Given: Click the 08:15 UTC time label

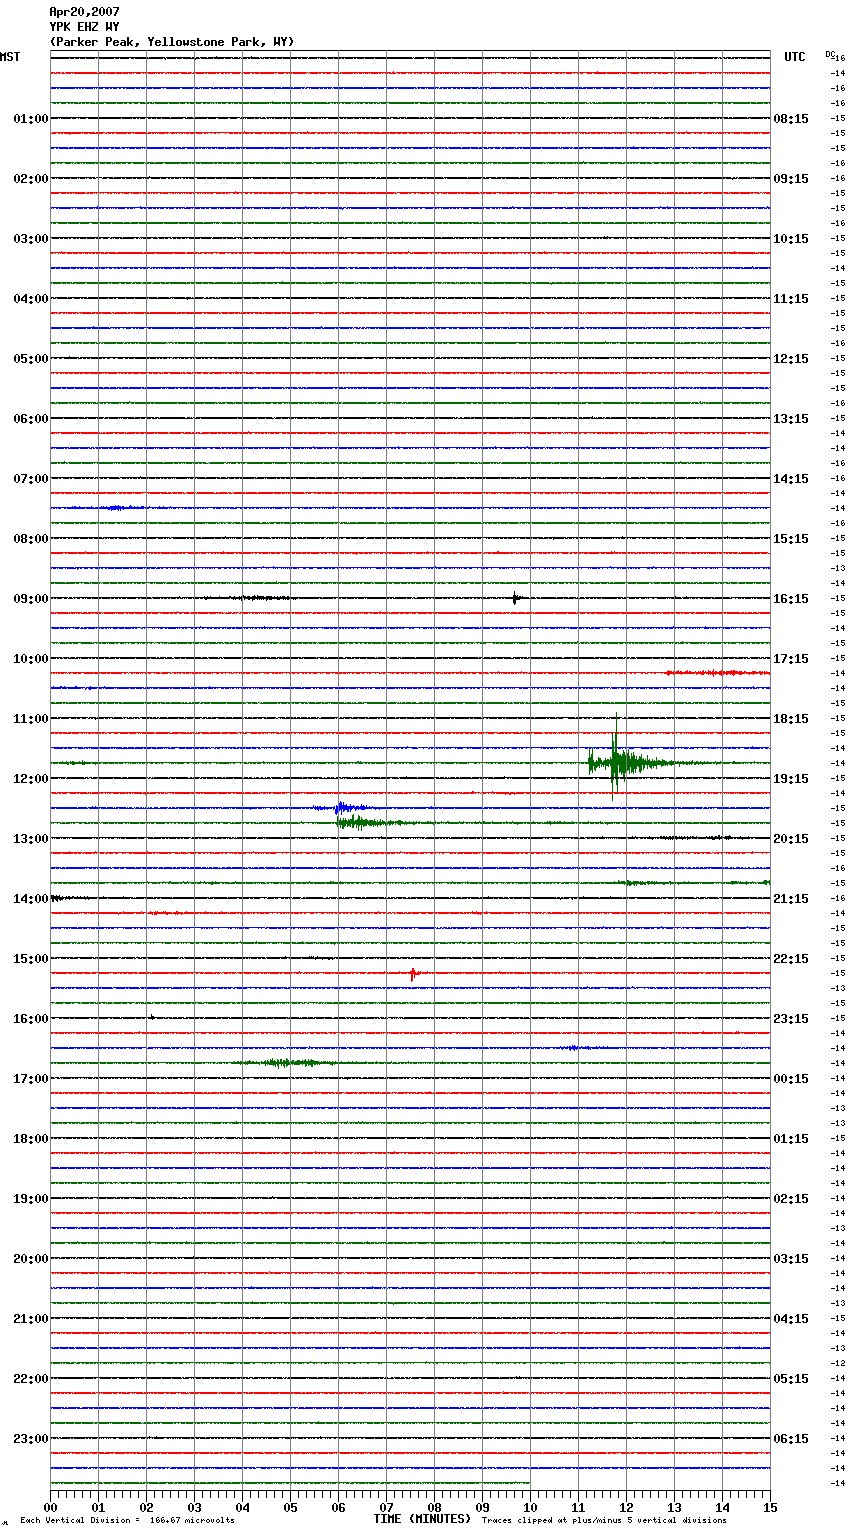Looking at the screenshot, I should point(791,119).
